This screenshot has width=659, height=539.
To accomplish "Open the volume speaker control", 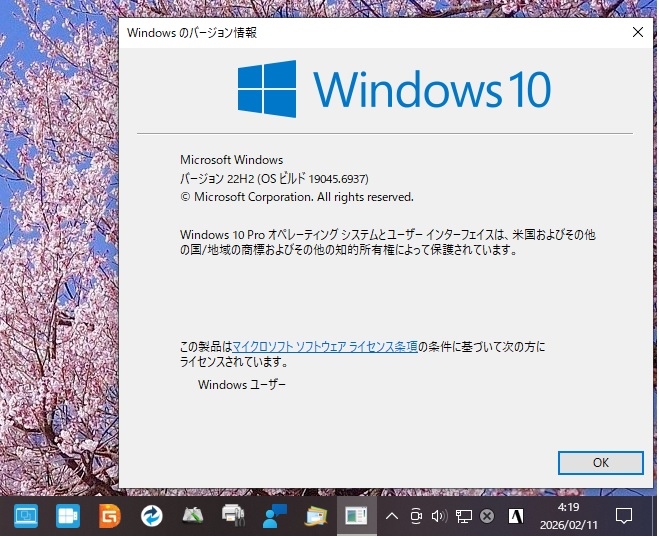I will pos(440,517).
